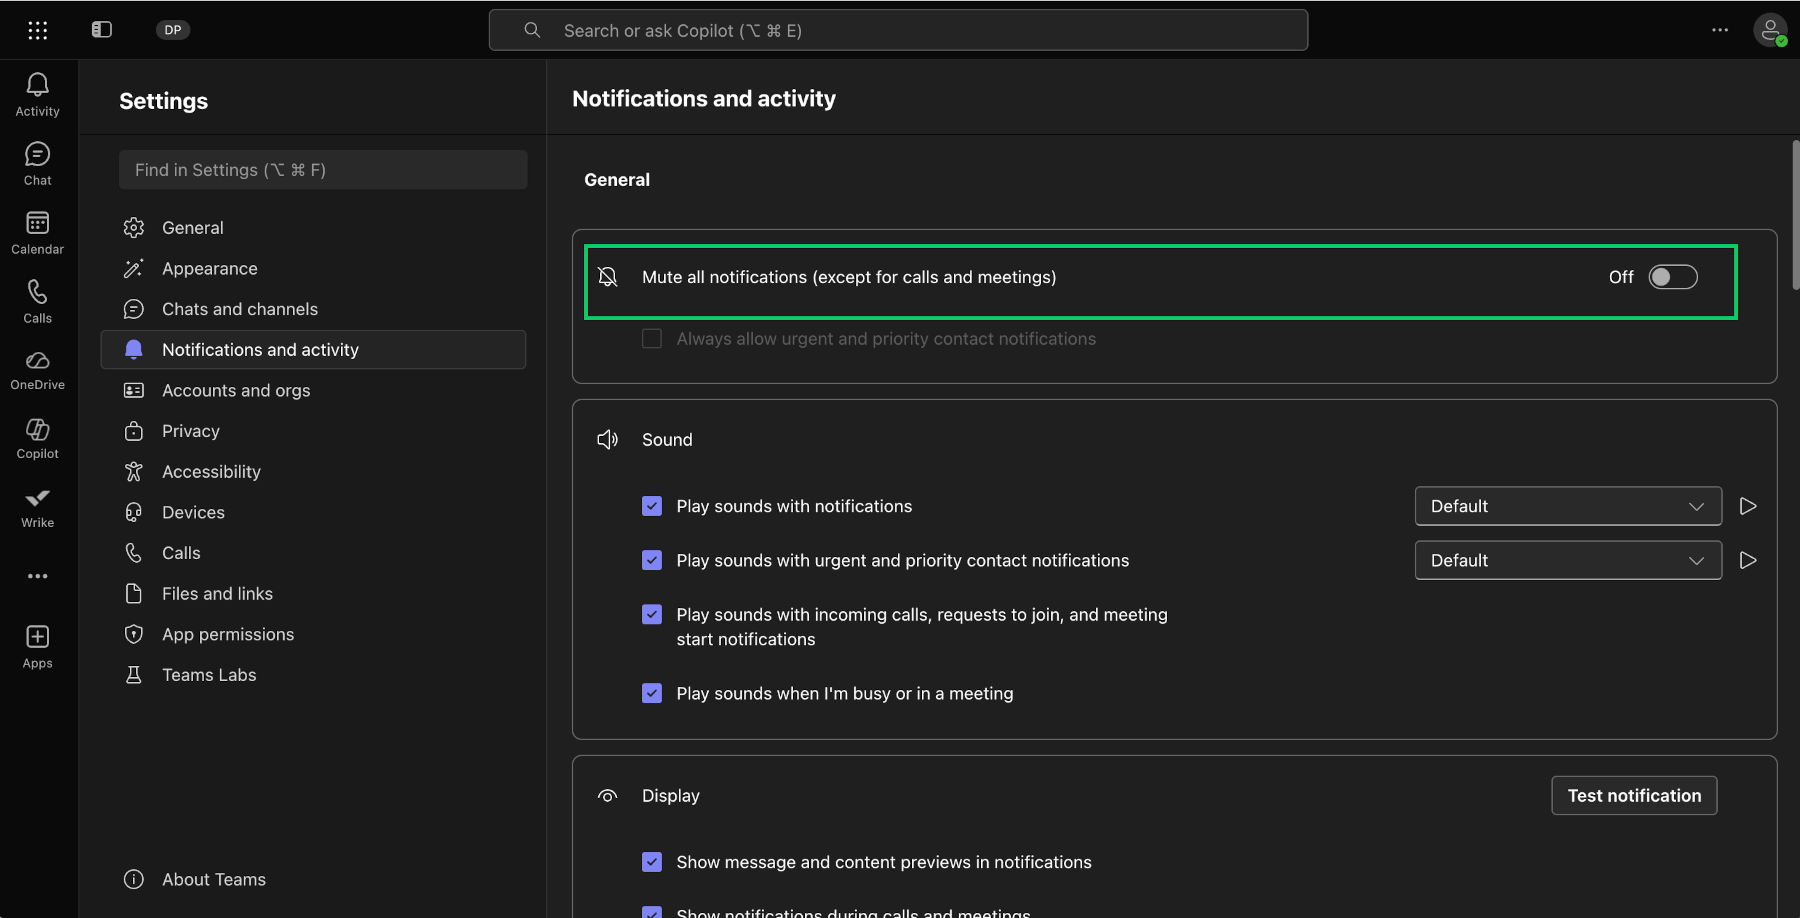Play the urgent and priority contact sound preview
The height and width of the screenshot is (918, 1800).
[x=1748, y=560]
